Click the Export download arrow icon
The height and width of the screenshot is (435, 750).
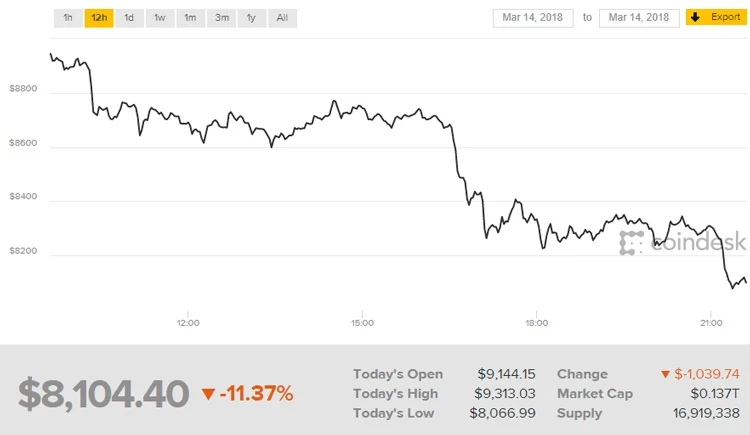(x=695, y=17)
